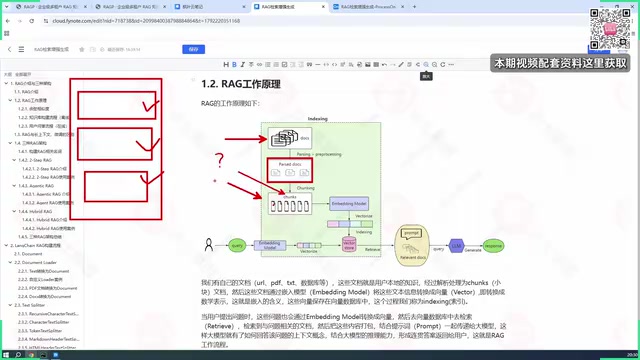This screenshot has height=360, width=640.
Task: Open outline item 1.4.2.1. 2-Step RAG介绍
Action: [44, 169]
